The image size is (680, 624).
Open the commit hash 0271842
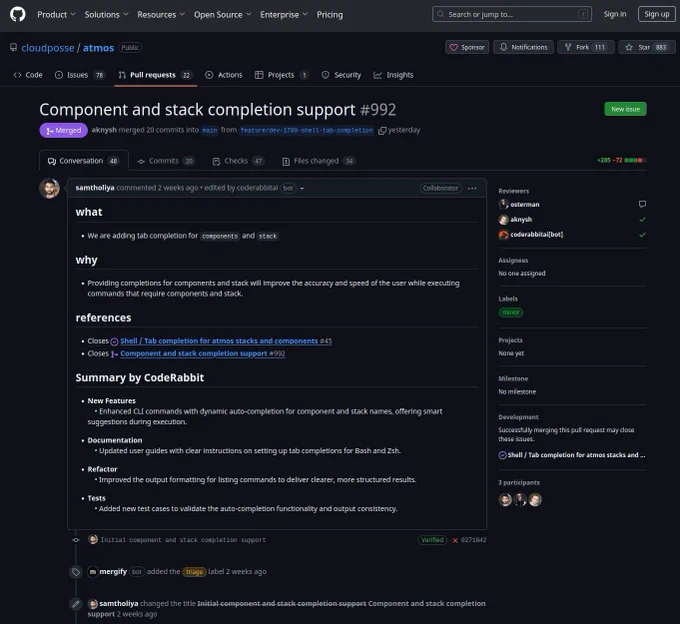(473, 540)
